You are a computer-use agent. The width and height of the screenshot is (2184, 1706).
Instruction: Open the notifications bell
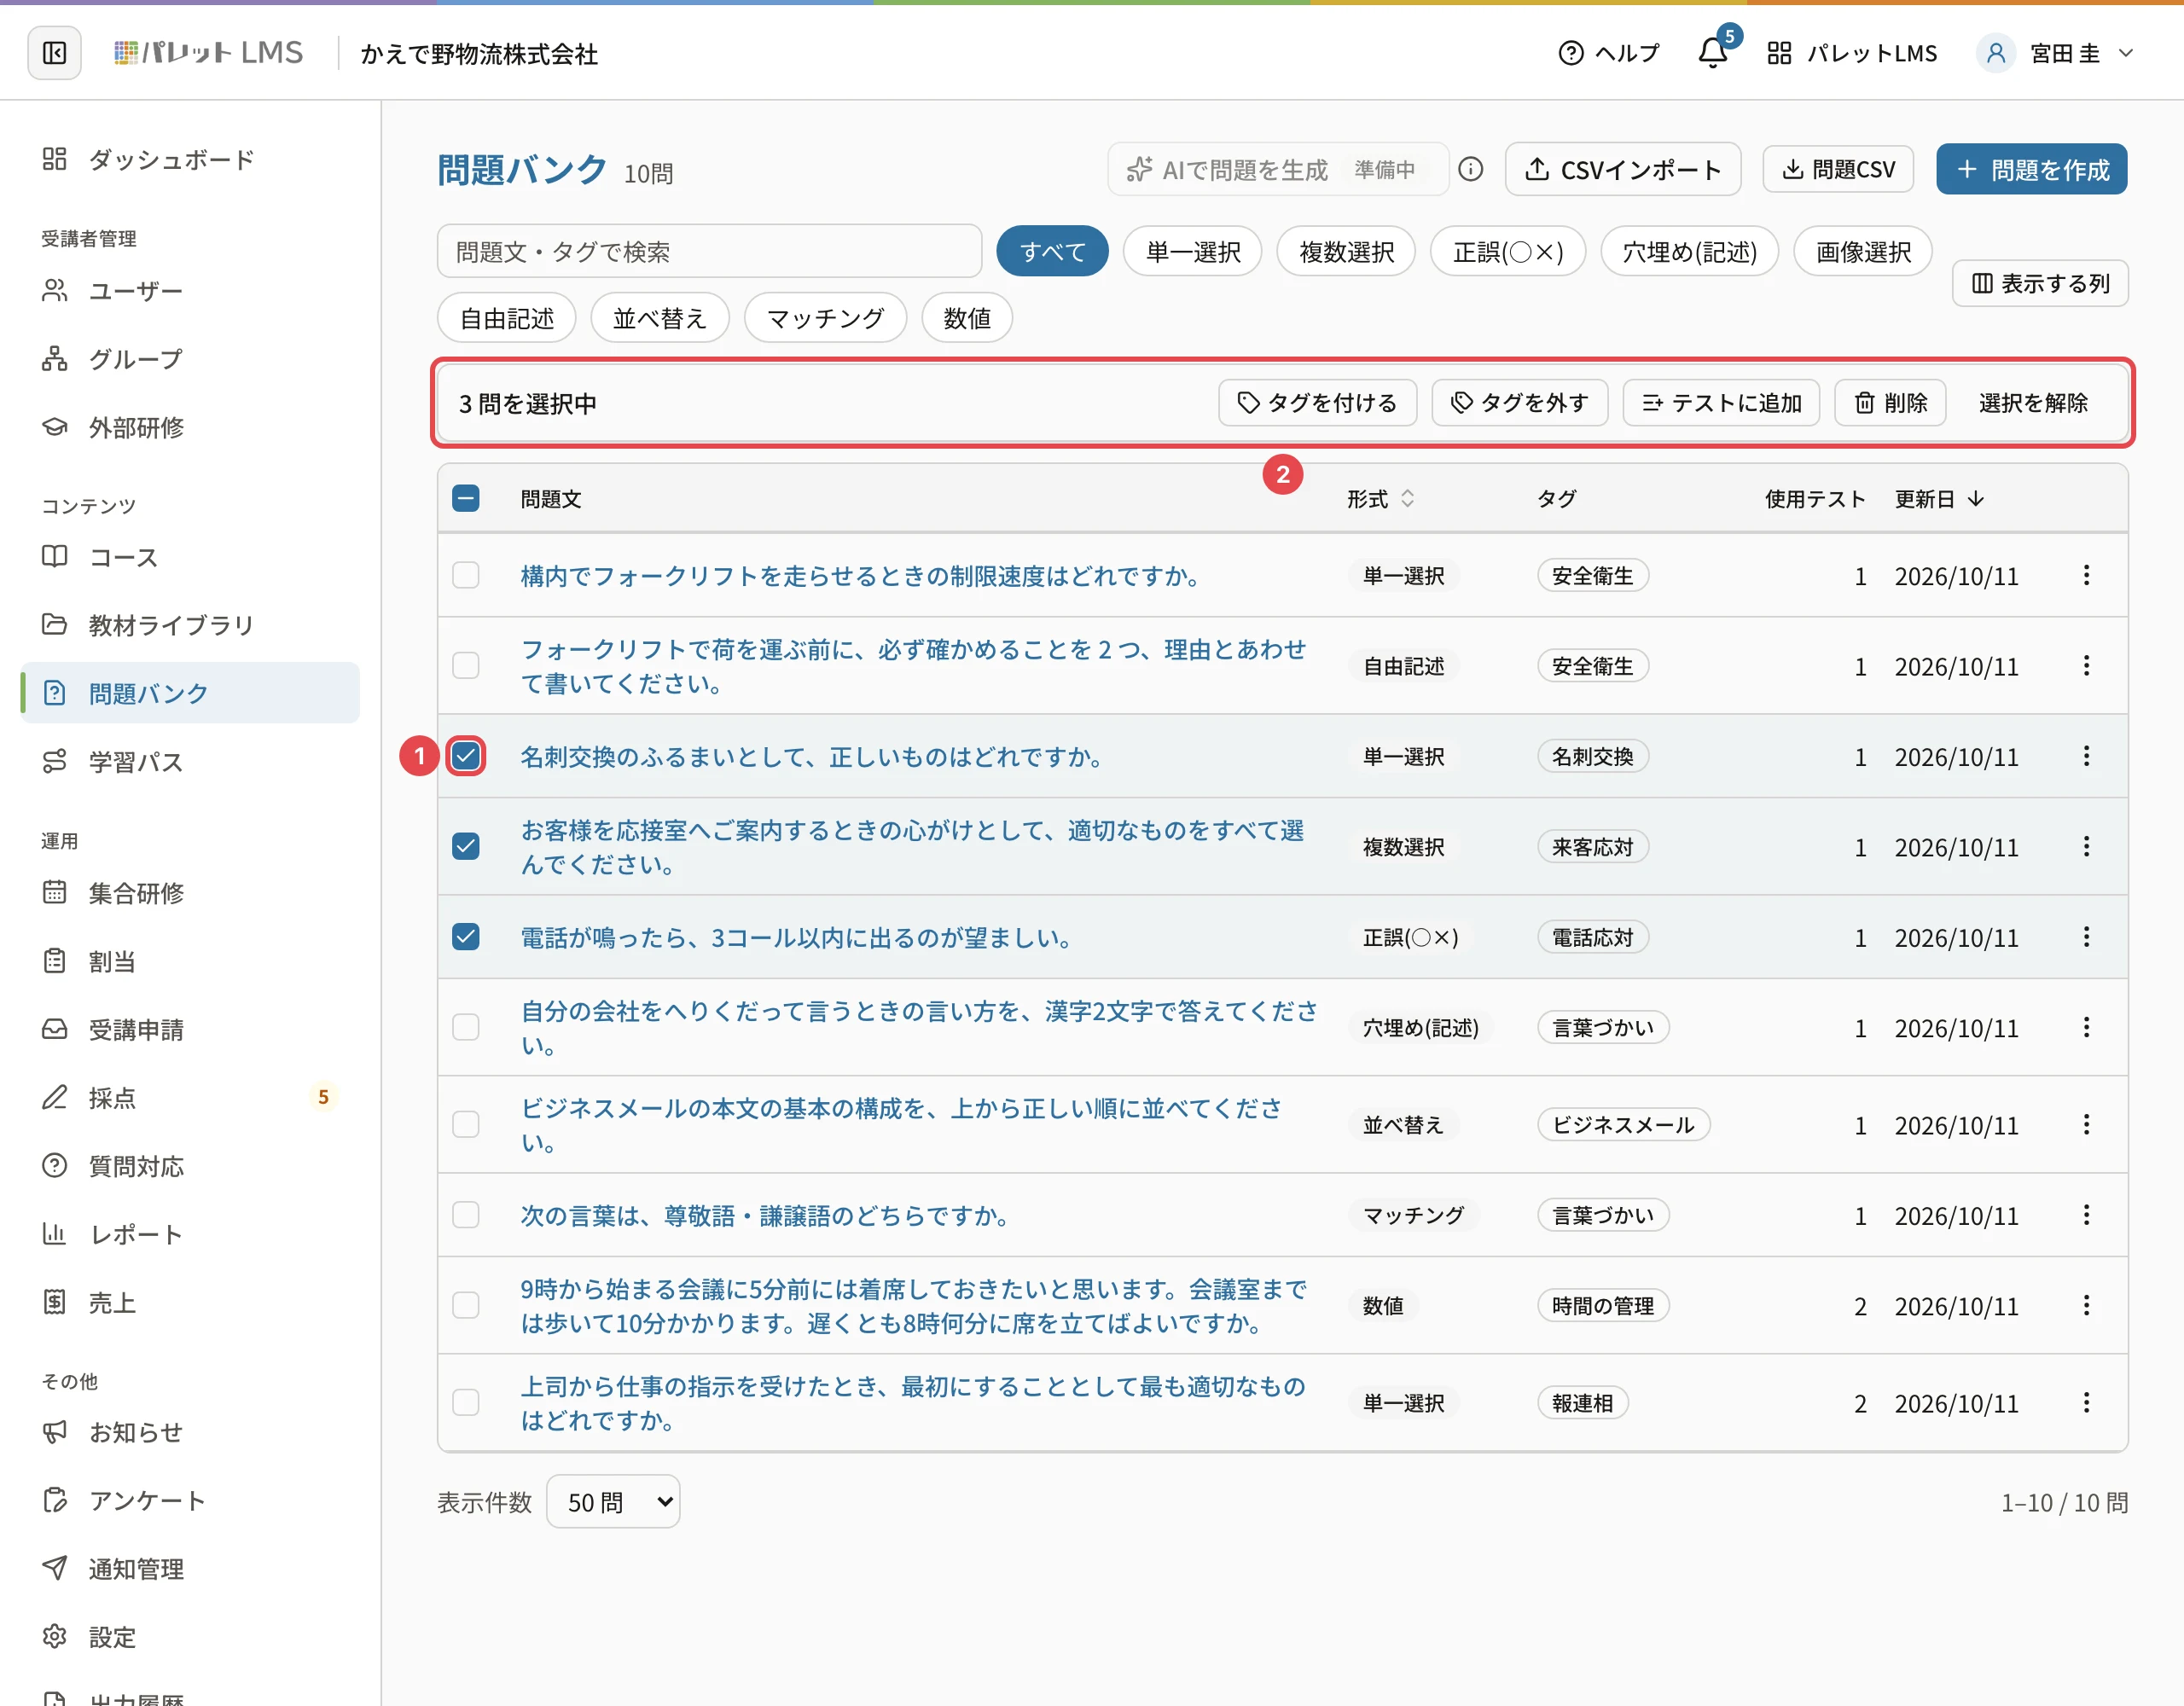click(1713, 53)
